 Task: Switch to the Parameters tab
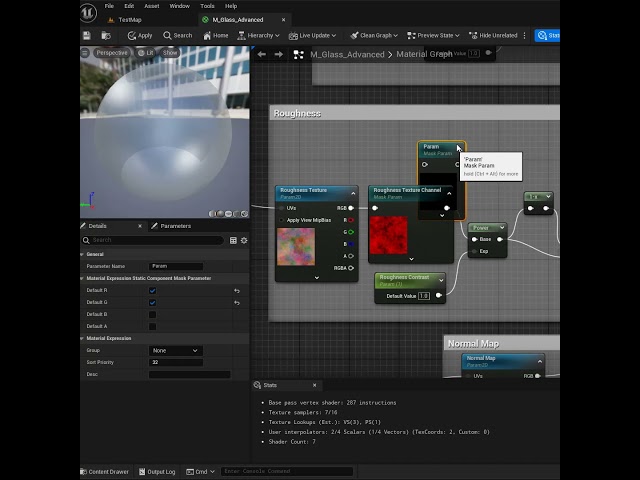171,226
